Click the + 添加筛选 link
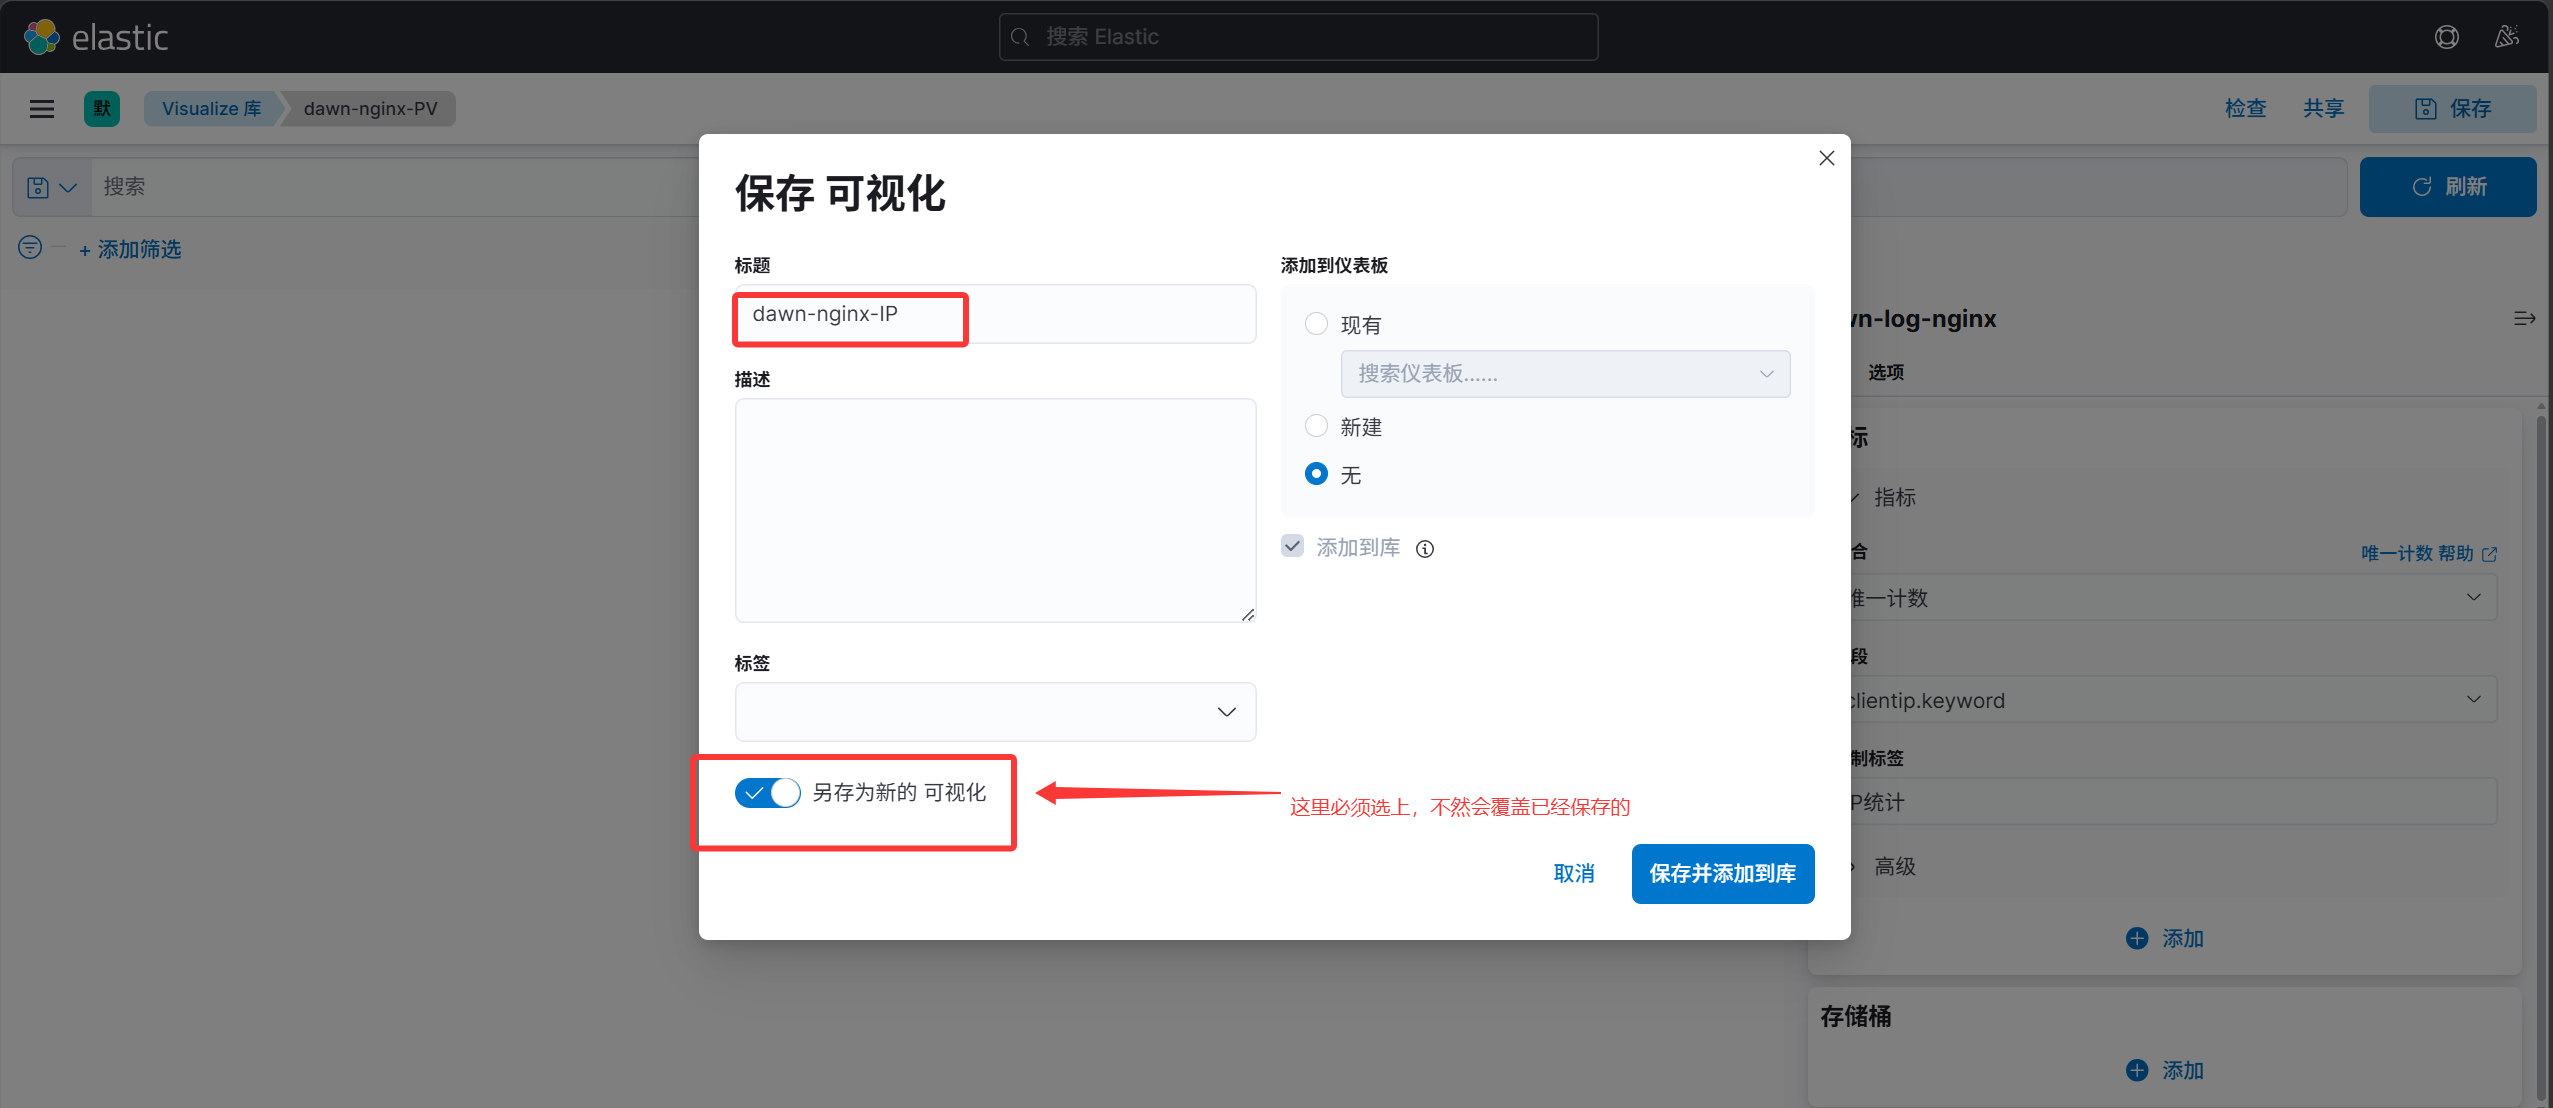Viewport: 2553px width, 1108px height. pos(130,249)
